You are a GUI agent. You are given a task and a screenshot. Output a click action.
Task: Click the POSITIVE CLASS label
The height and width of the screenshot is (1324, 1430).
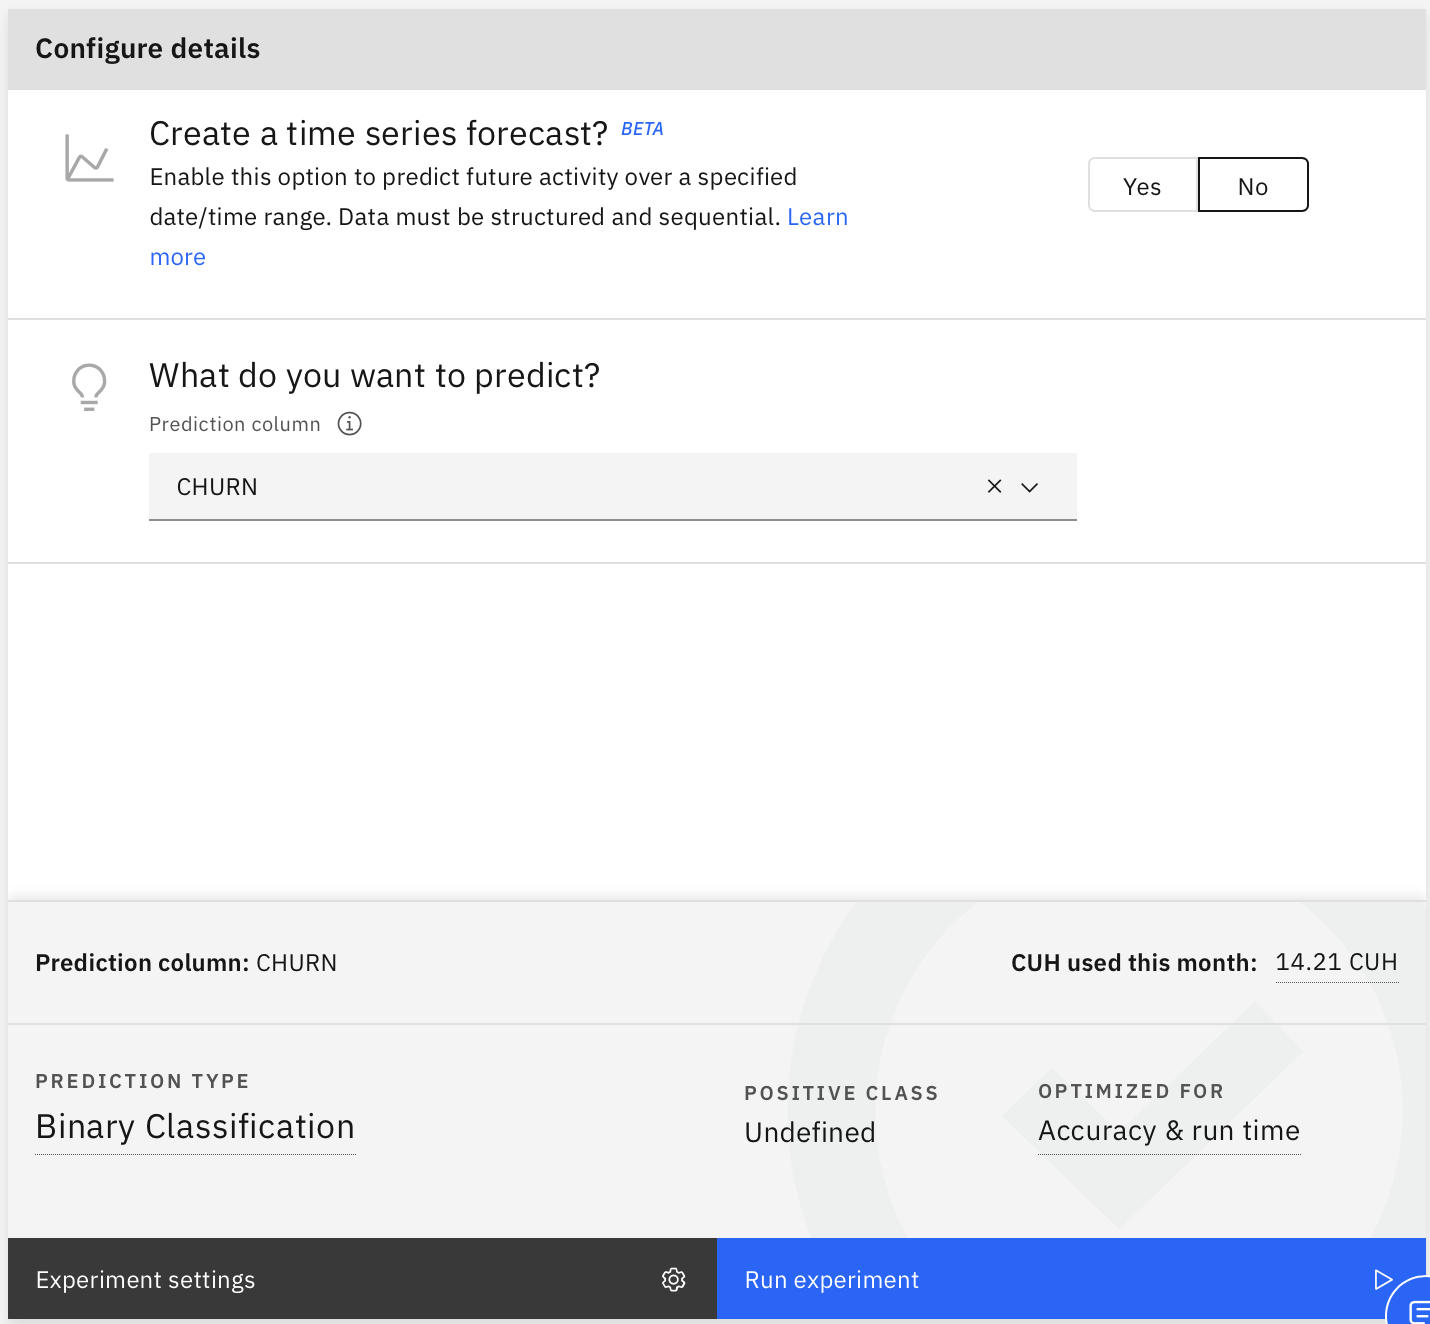coord(841,1093)
